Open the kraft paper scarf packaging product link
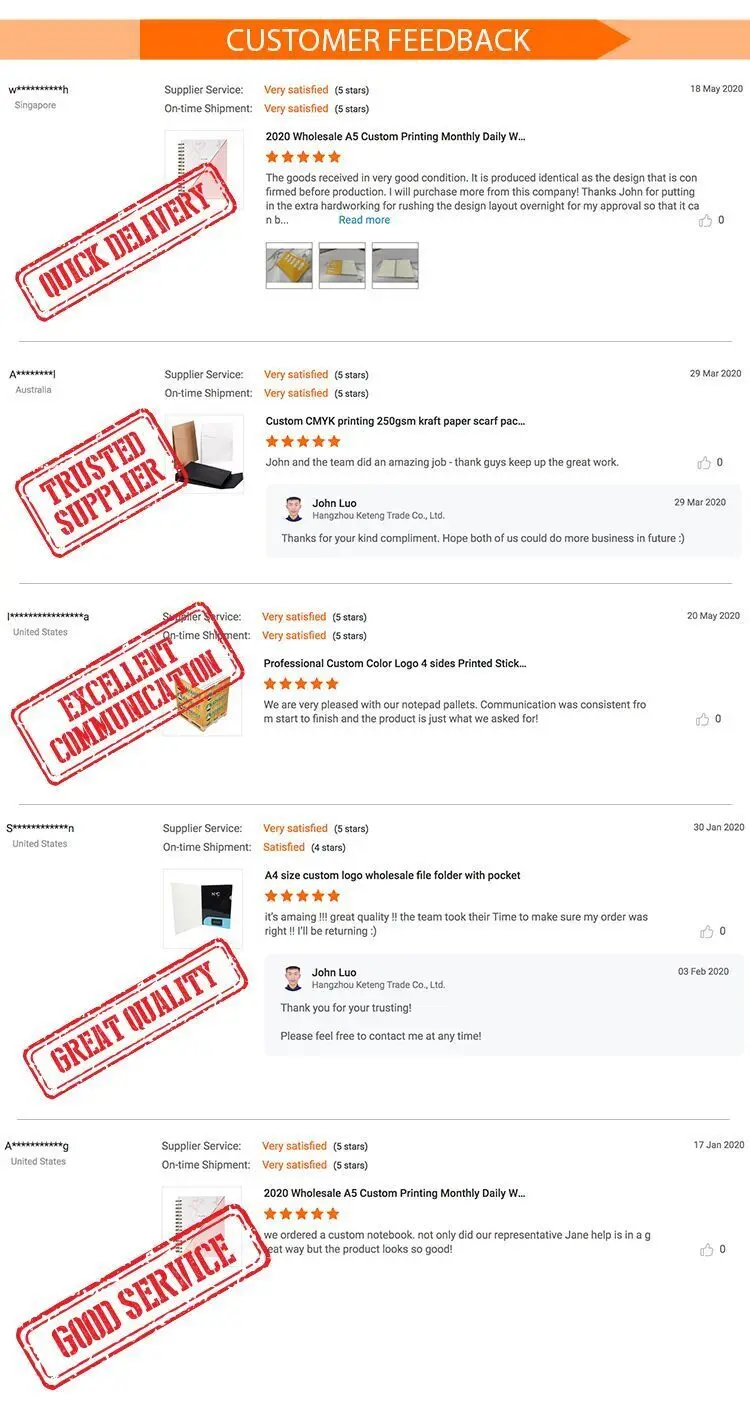 (x=395, y=421)
